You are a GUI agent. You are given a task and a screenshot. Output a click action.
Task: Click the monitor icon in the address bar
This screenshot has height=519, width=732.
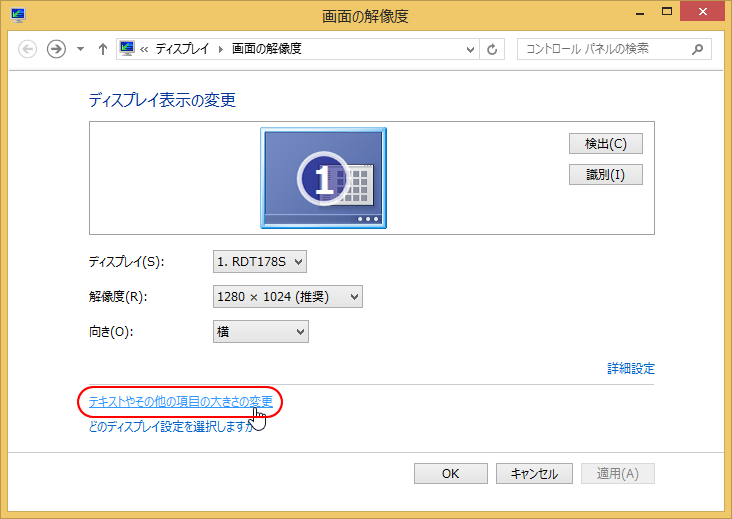(x=127, y=49)
